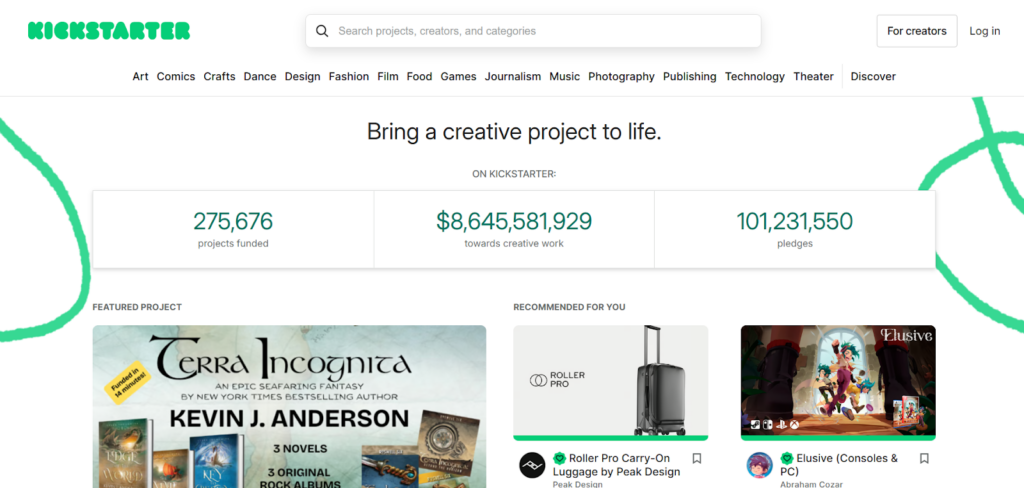Open the Technology category
1024x488 pixels.
[x=755, y=76]
